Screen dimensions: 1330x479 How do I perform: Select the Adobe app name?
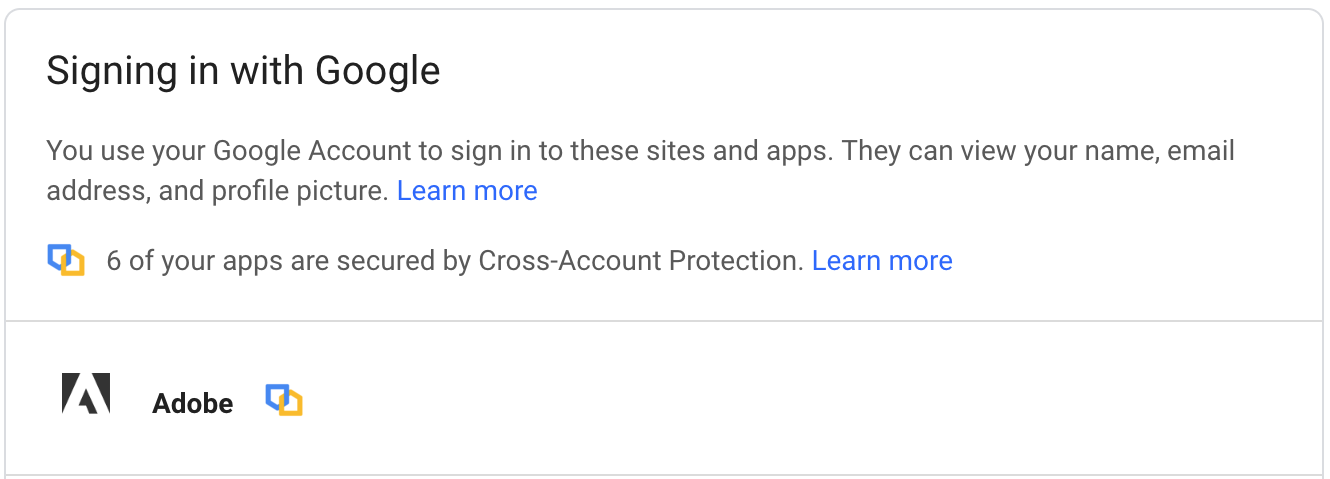click(x=192, y=403)
